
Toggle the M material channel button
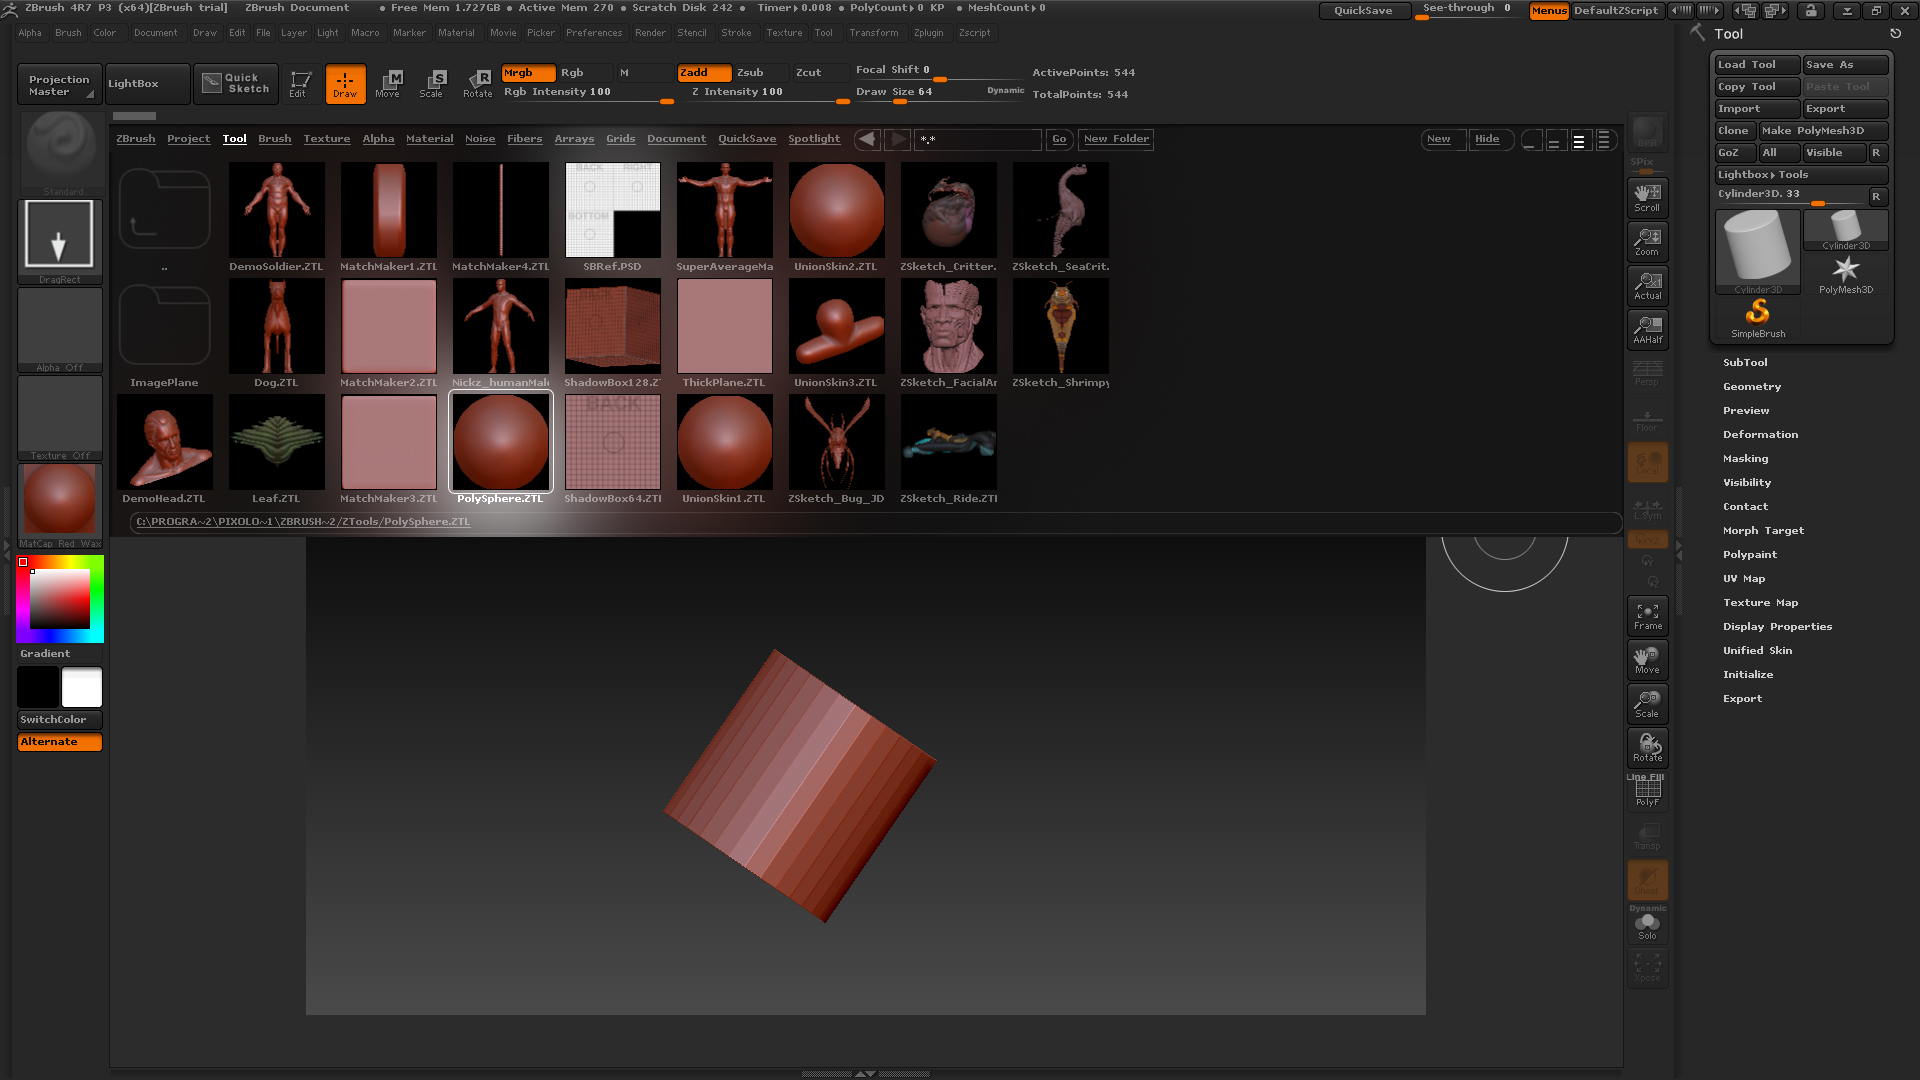click(x=645, y=73)
